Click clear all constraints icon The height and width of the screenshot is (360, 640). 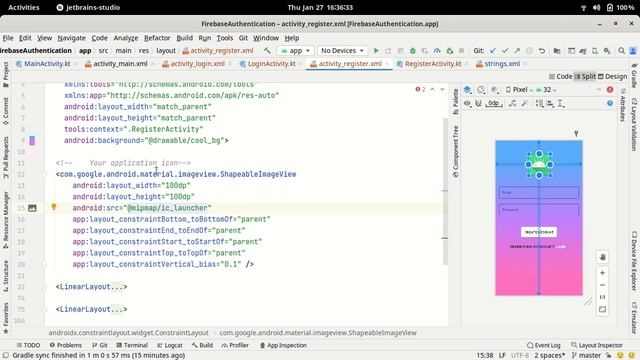tap(513, 104)
